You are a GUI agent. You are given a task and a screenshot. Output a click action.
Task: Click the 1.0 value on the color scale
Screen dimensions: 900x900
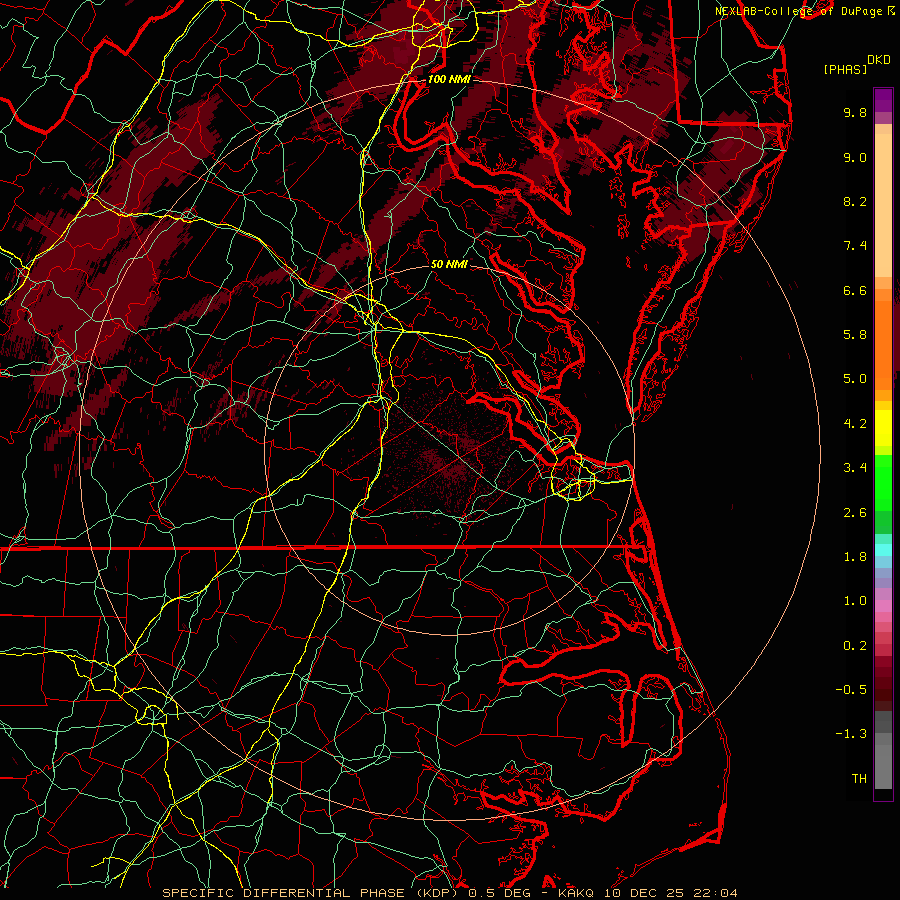point(855,601)
